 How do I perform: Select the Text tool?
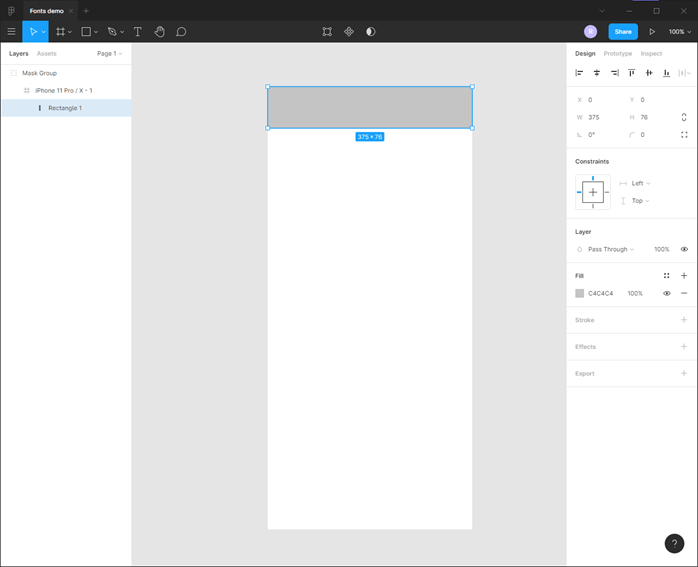tap(138, 32)
